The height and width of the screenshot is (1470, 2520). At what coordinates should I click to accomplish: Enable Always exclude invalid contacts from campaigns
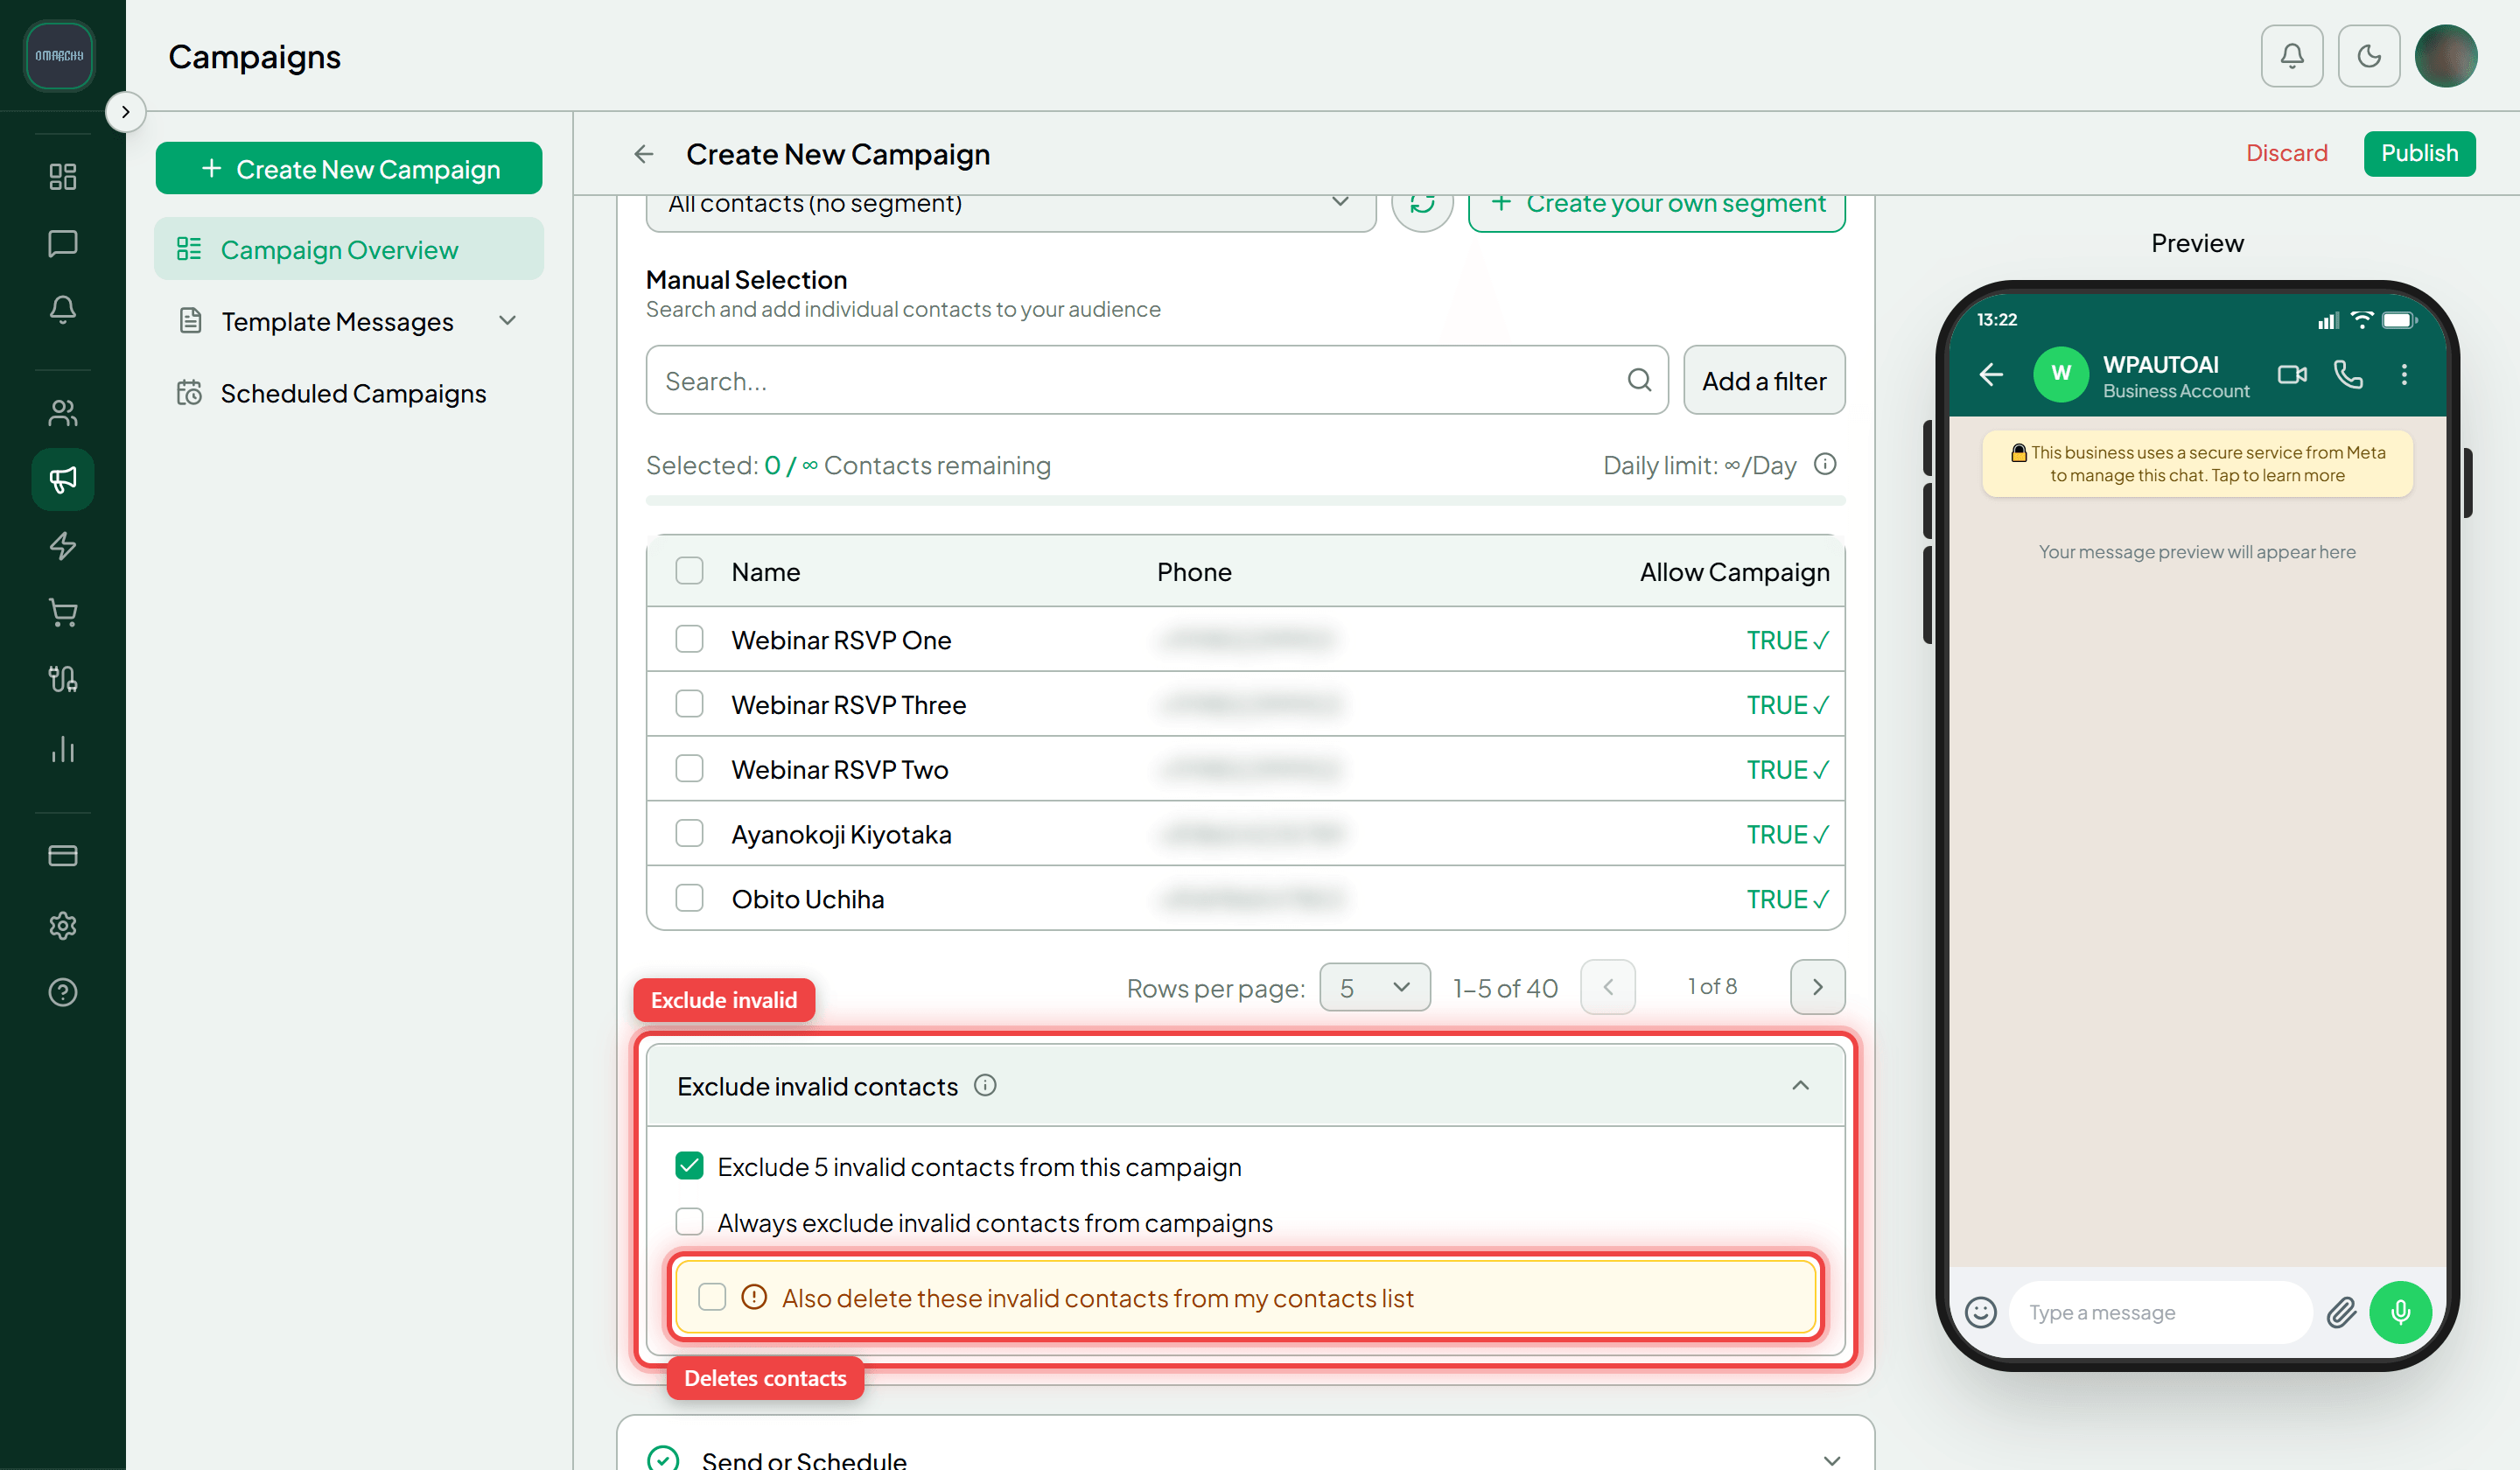tap(689, 1222)
